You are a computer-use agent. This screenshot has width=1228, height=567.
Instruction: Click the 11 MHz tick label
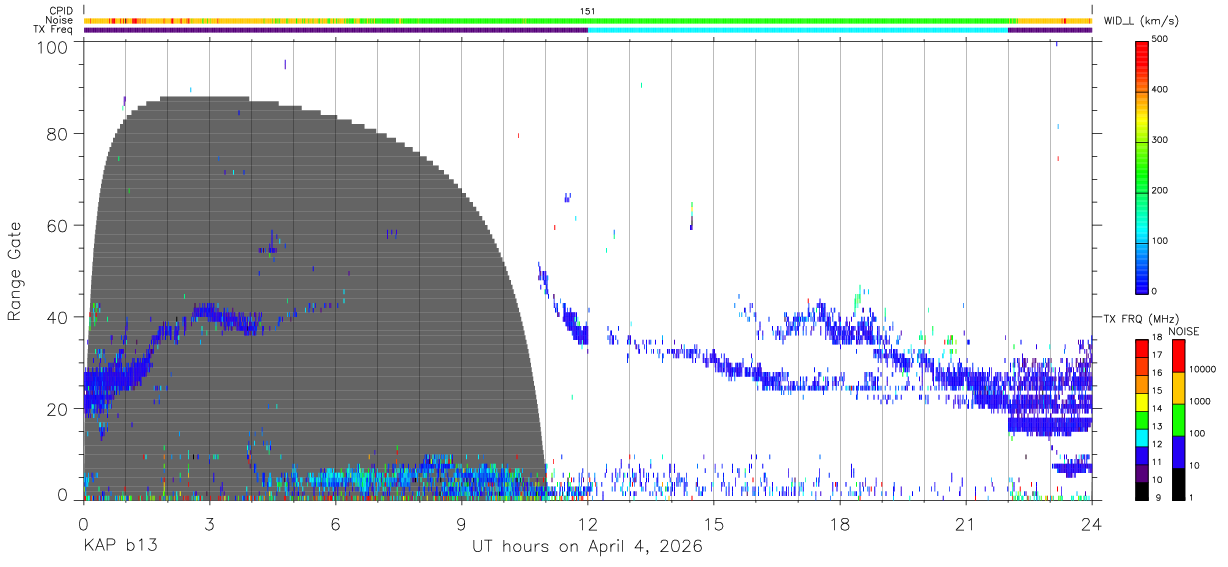(x=1157, y=462)
